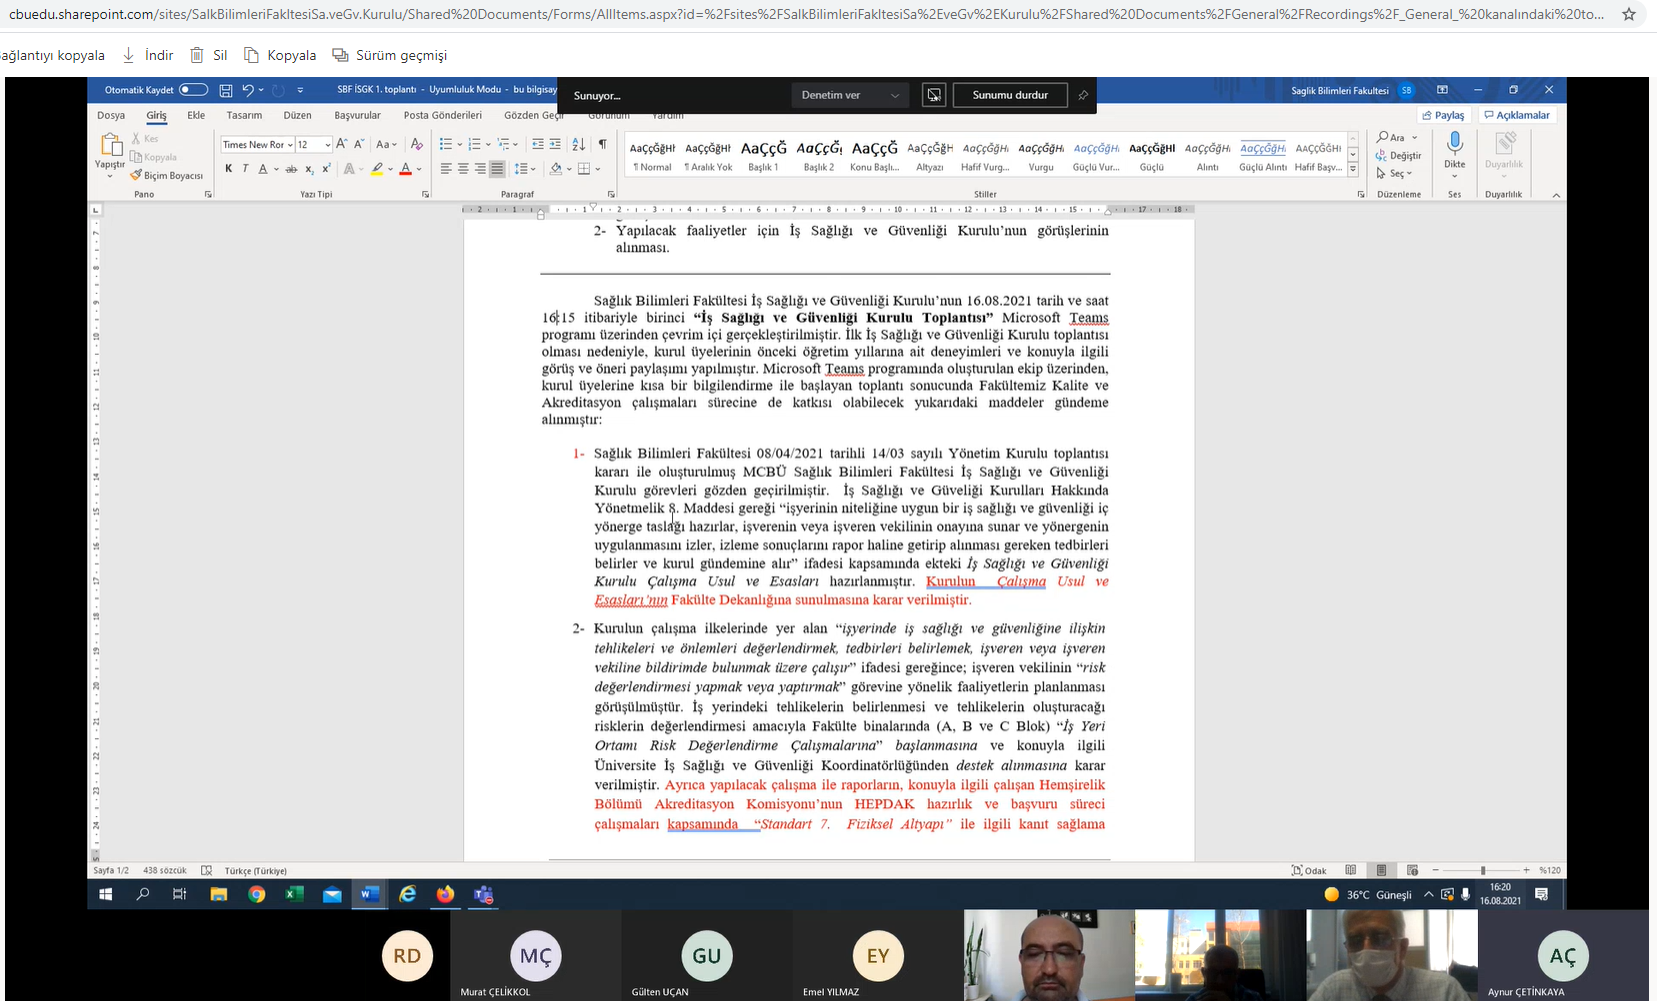Click the sort A-Z icon

tap(578, 144)
